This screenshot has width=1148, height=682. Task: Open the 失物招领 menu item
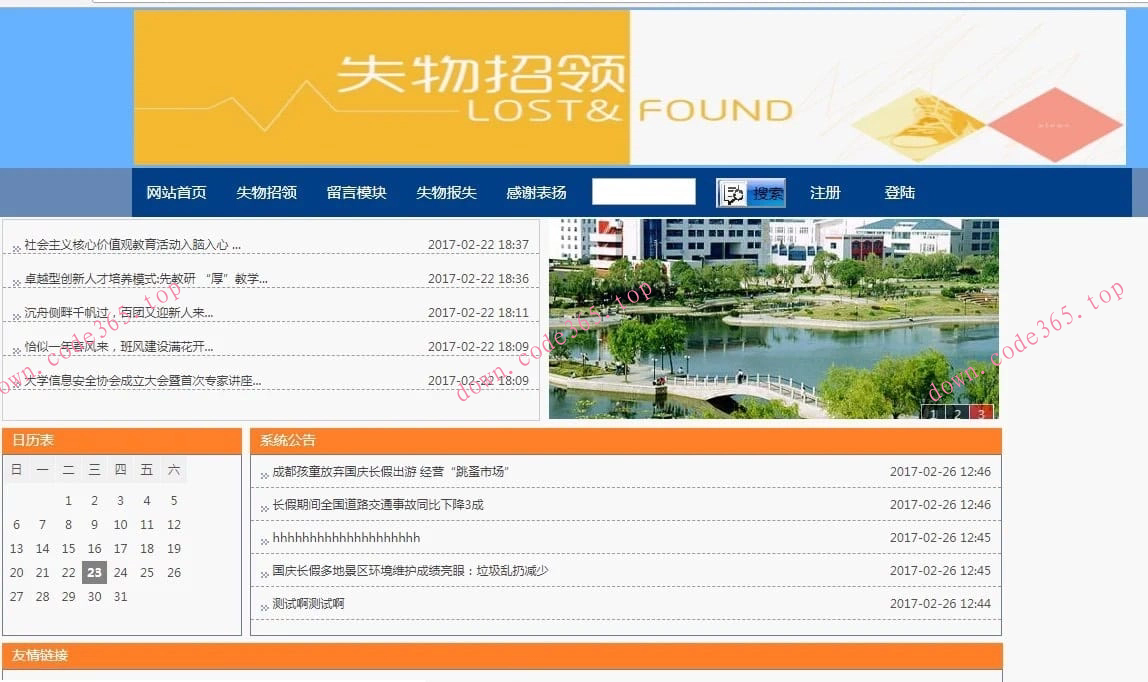pyautogui.click(x=266, y=191)
